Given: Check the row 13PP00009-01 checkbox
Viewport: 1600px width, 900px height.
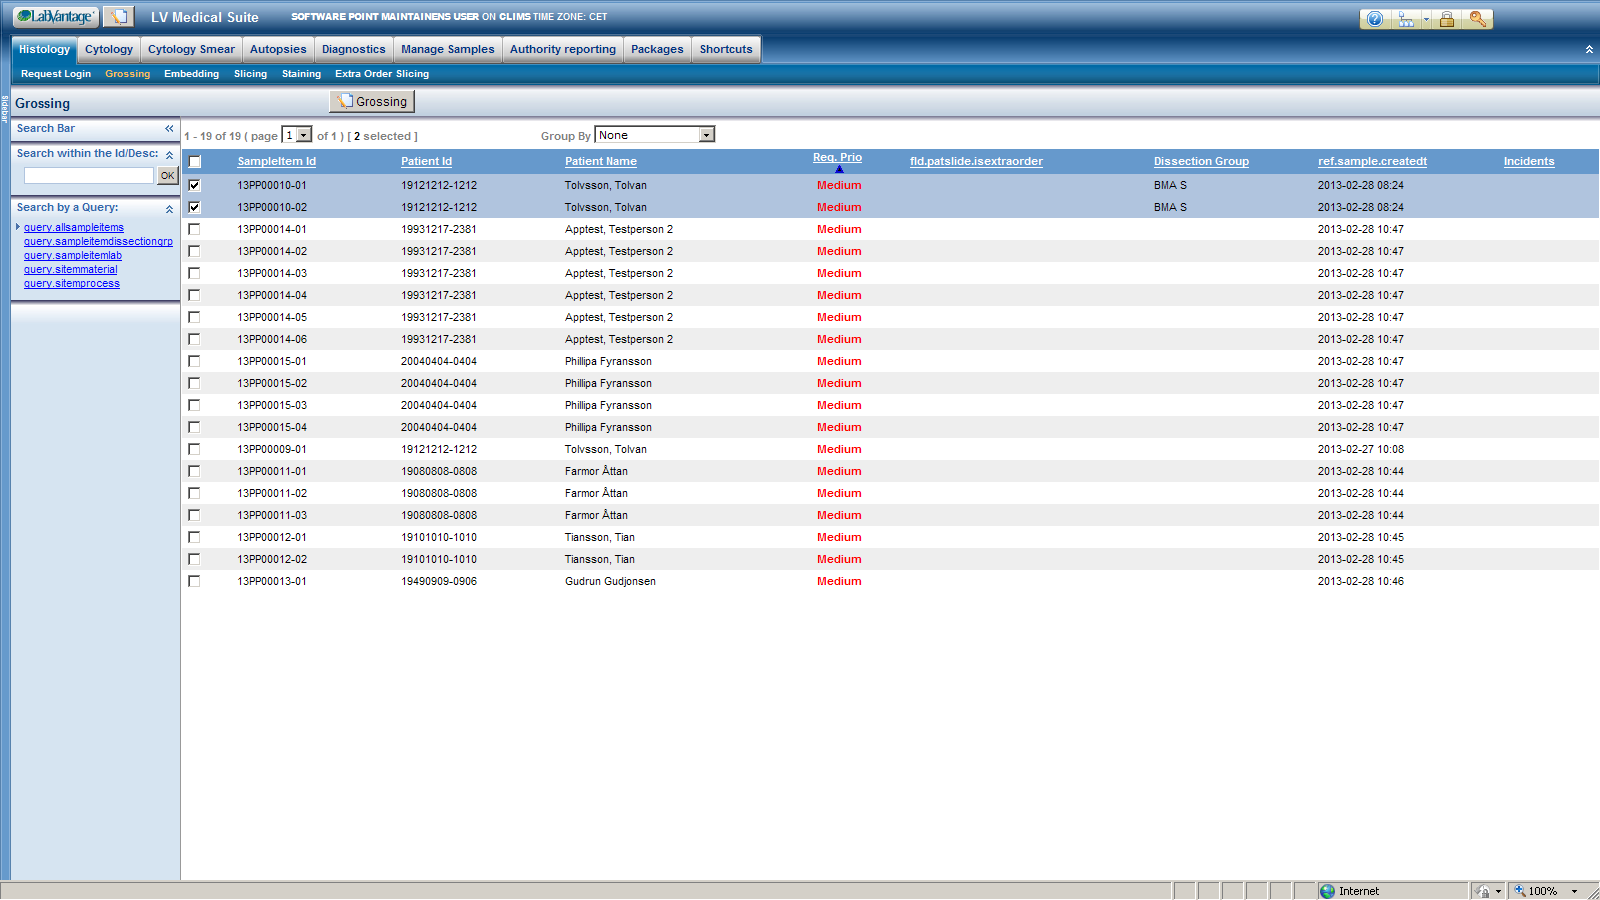Looking at the screenshot, I should click(x=194, y=449).
